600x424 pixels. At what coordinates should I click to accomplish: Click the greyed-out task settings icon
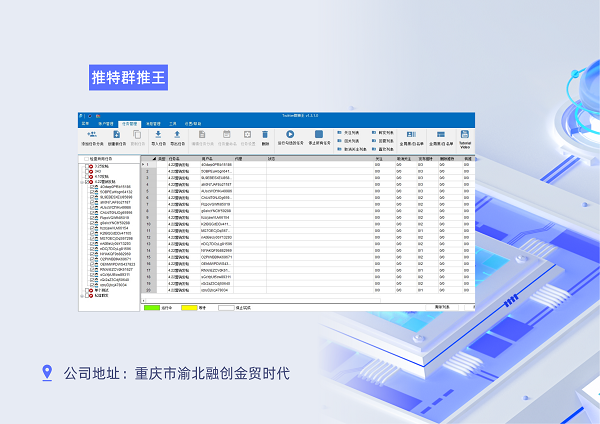pyautogui.click(x=247, y=134)
